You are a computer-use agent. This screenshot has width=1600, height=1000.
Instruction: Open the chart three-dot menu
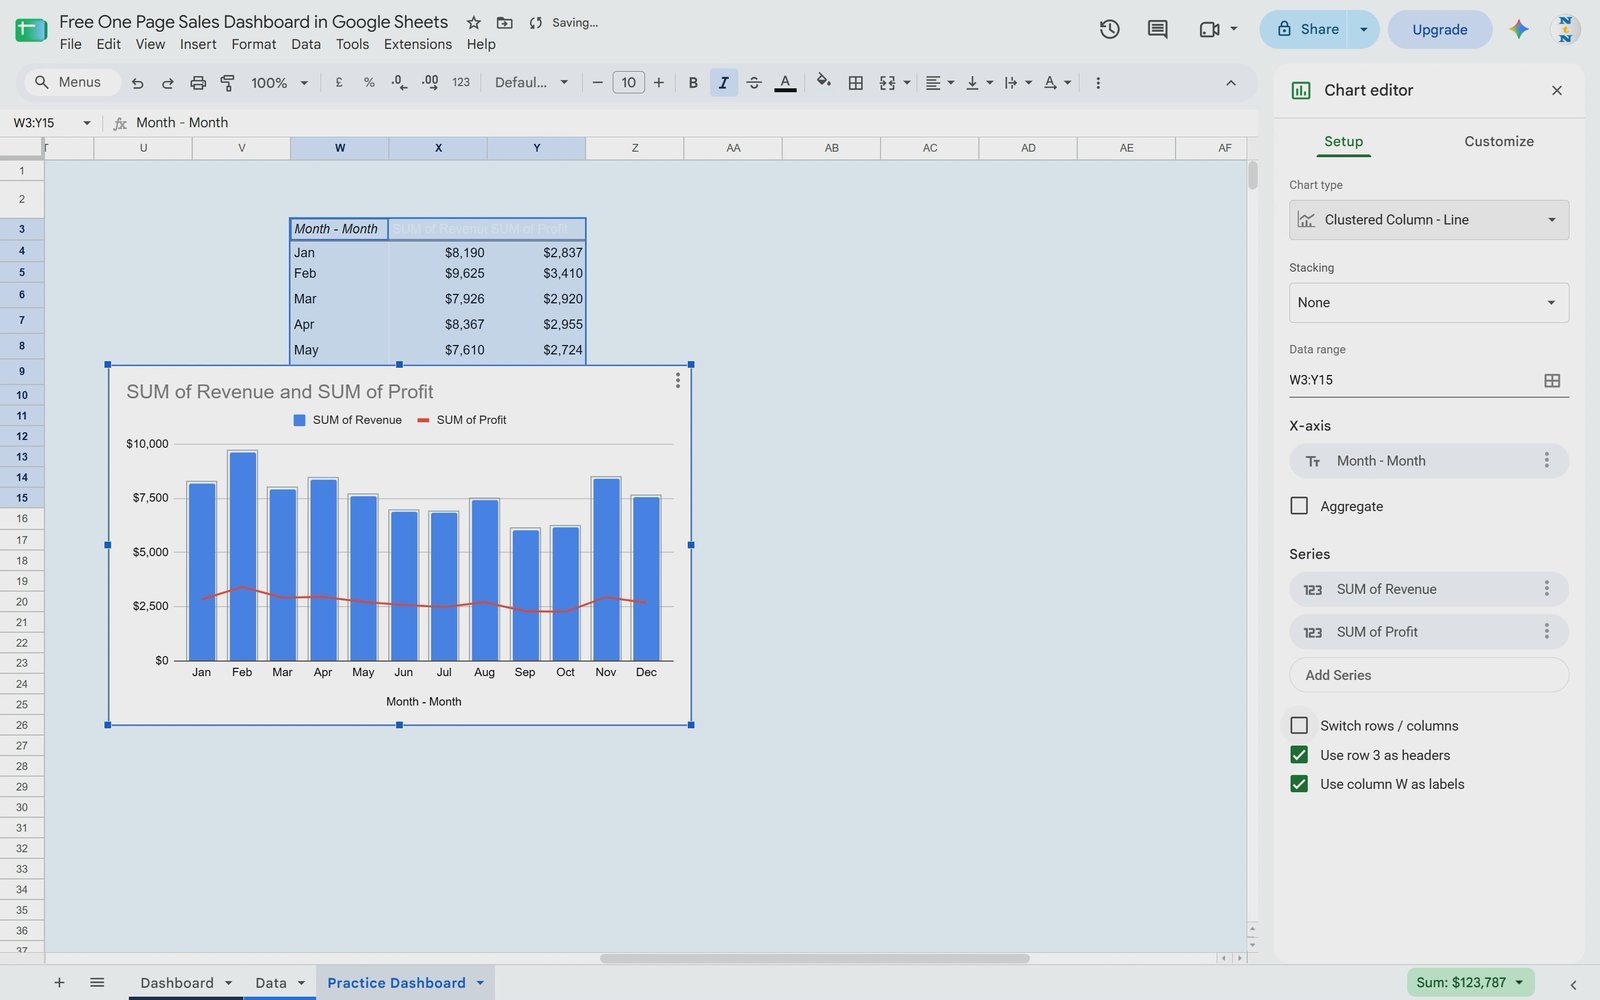click(677, 380)
